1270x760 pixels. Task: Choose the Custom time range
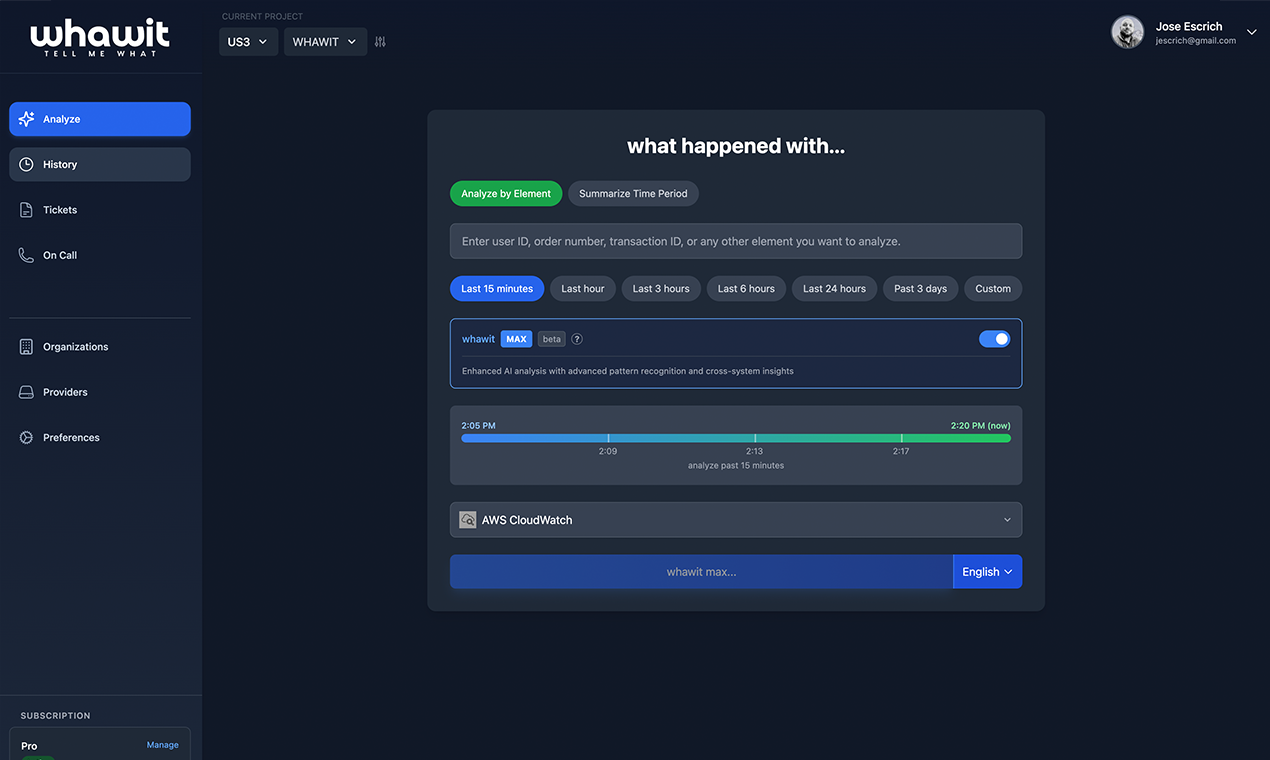(993, 289)
